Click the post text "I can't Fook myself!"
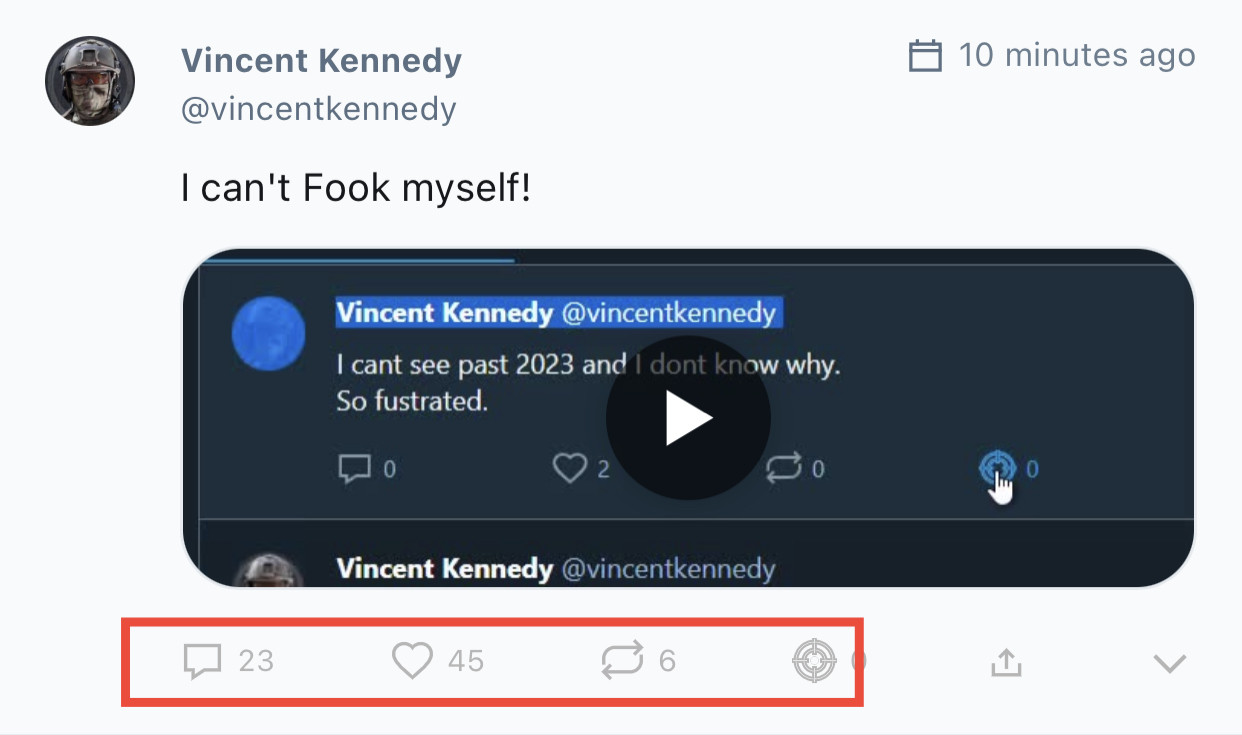 pos(356,187)
